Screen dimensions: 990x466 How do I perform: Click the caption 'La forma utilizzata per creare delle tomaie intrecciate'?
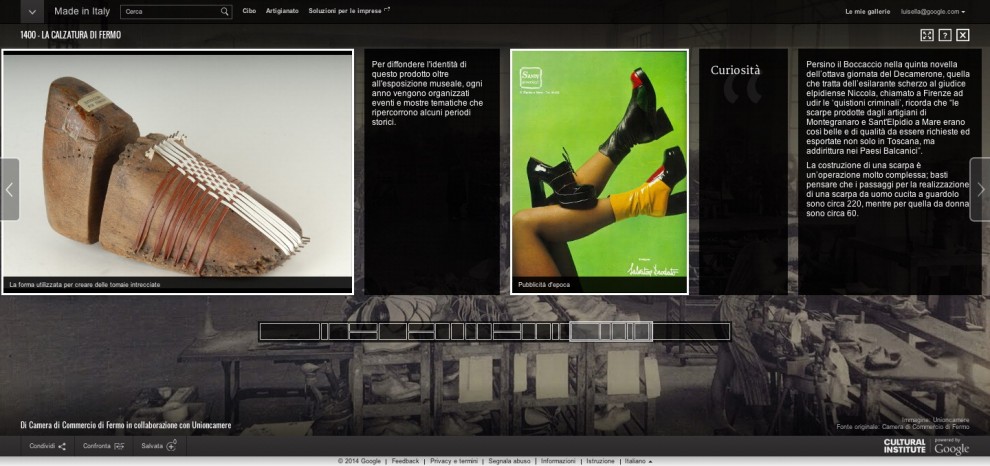pyautogui.click(x=85, y=285)
